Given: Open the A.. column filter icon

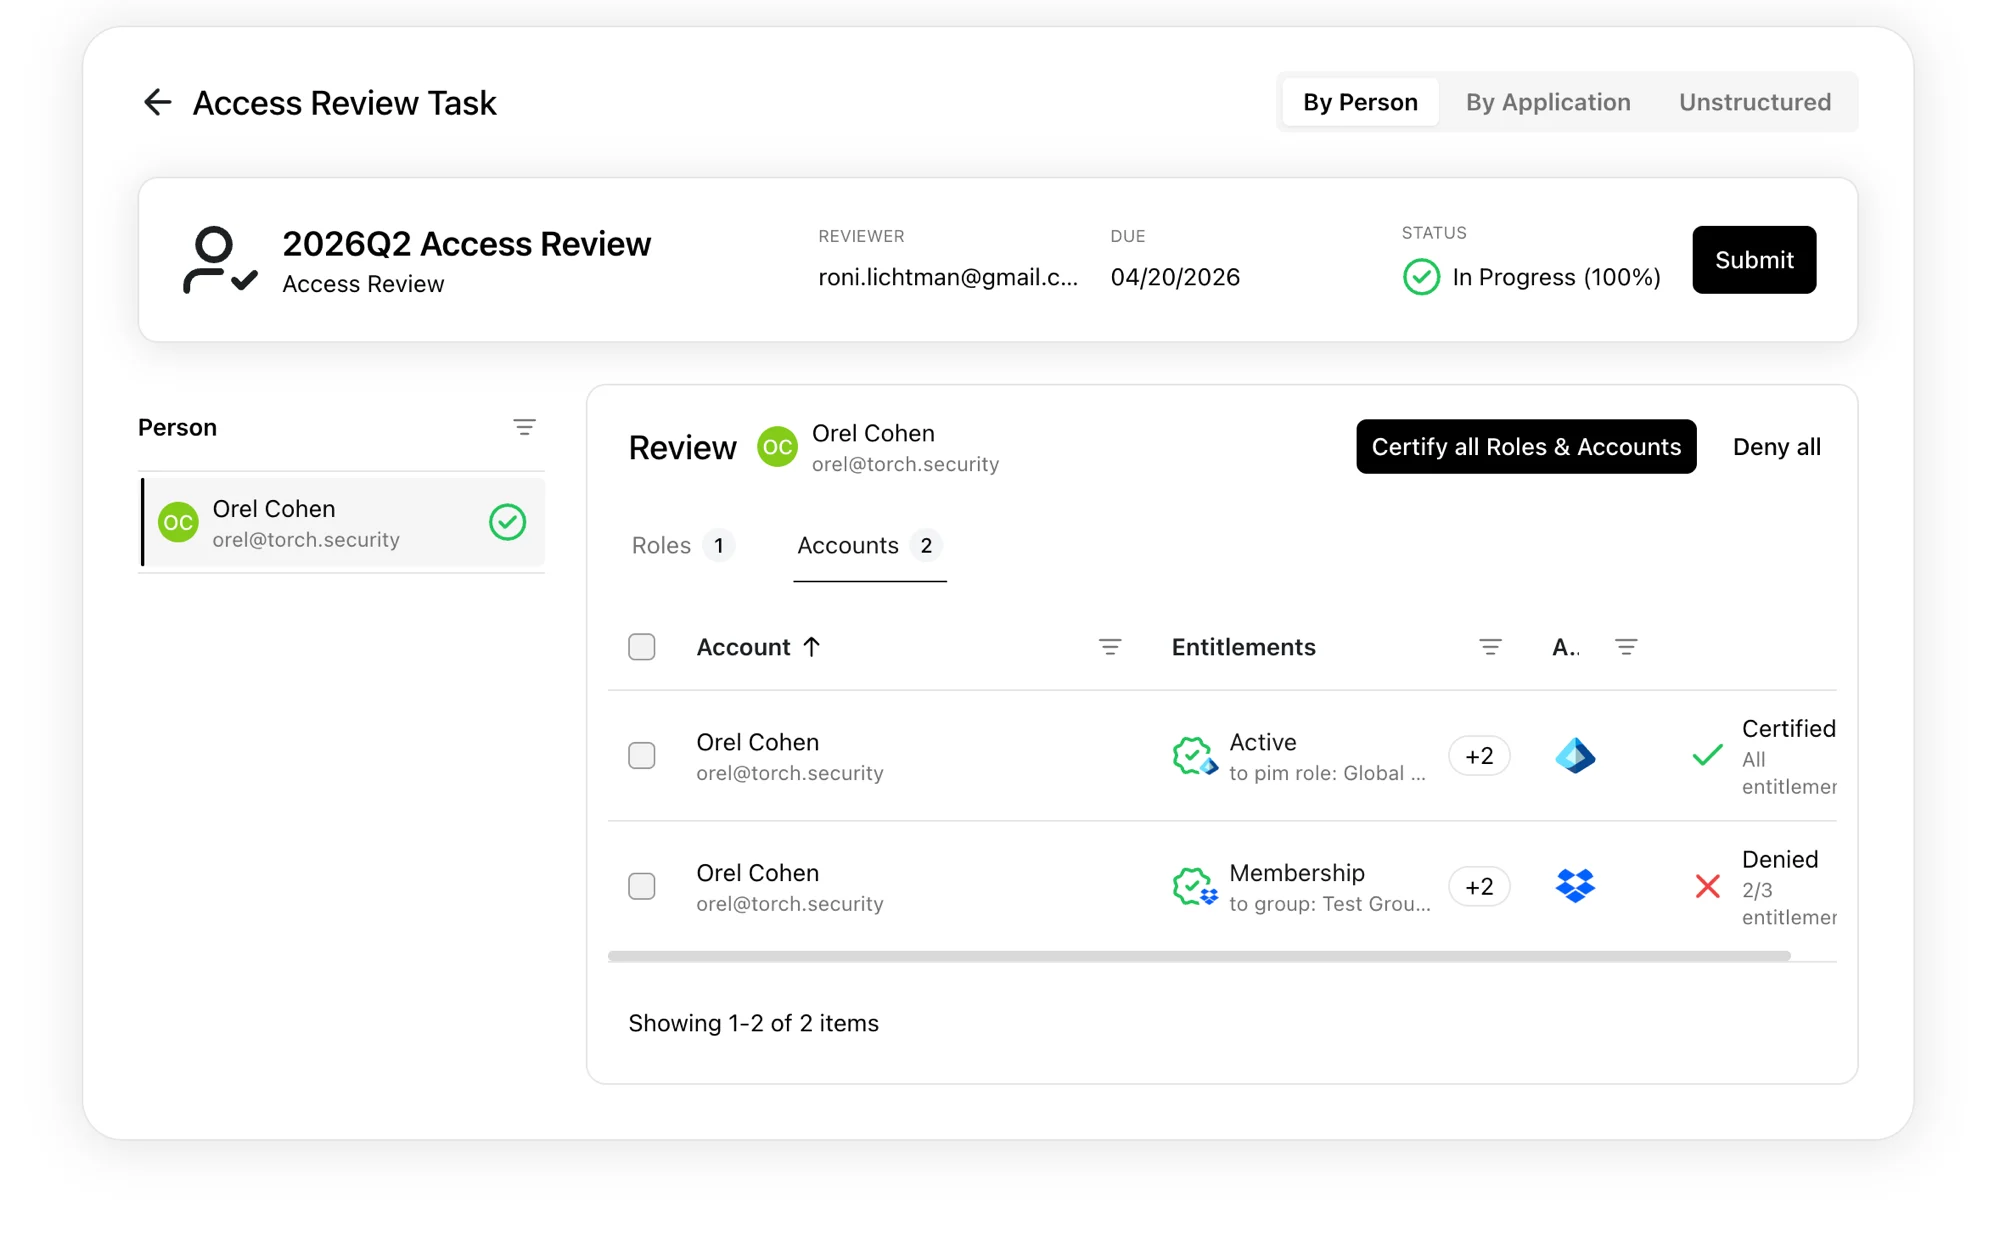Looking at the screenshot, I should point(1626,647).
